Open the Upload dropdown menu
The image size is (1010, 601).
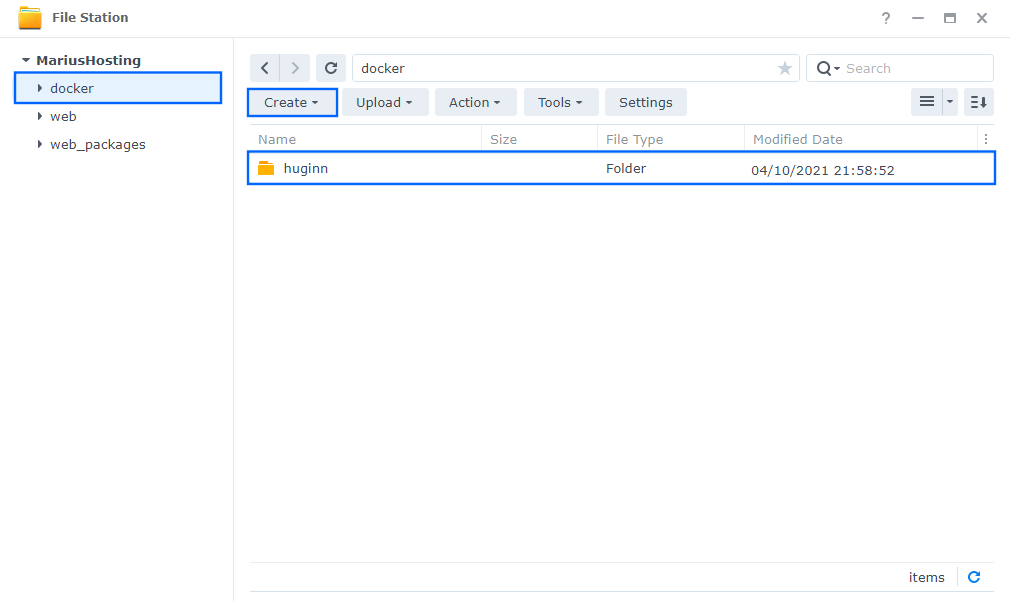[385, 102]
